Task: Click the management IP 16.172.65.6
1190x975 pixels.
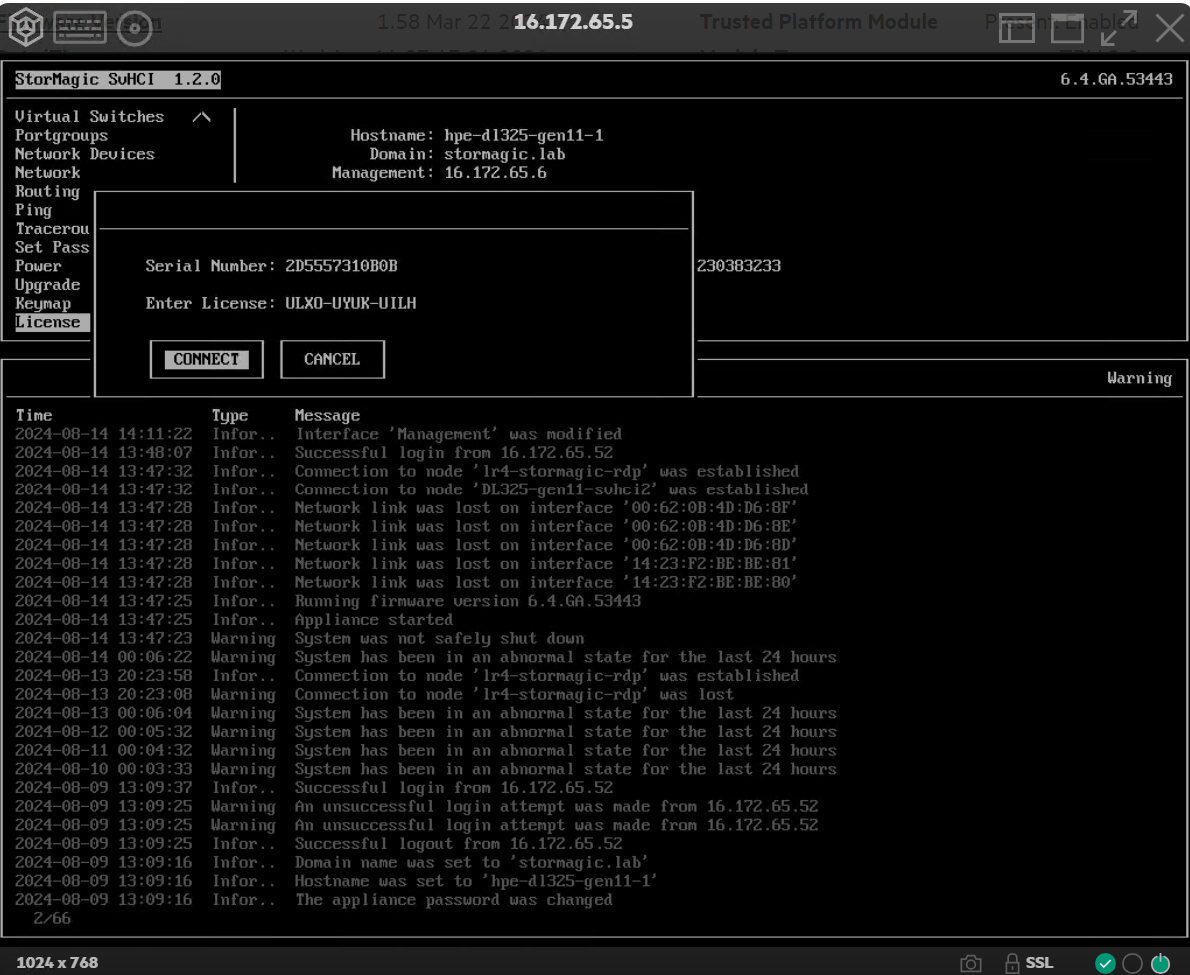Action: point(495,173)
